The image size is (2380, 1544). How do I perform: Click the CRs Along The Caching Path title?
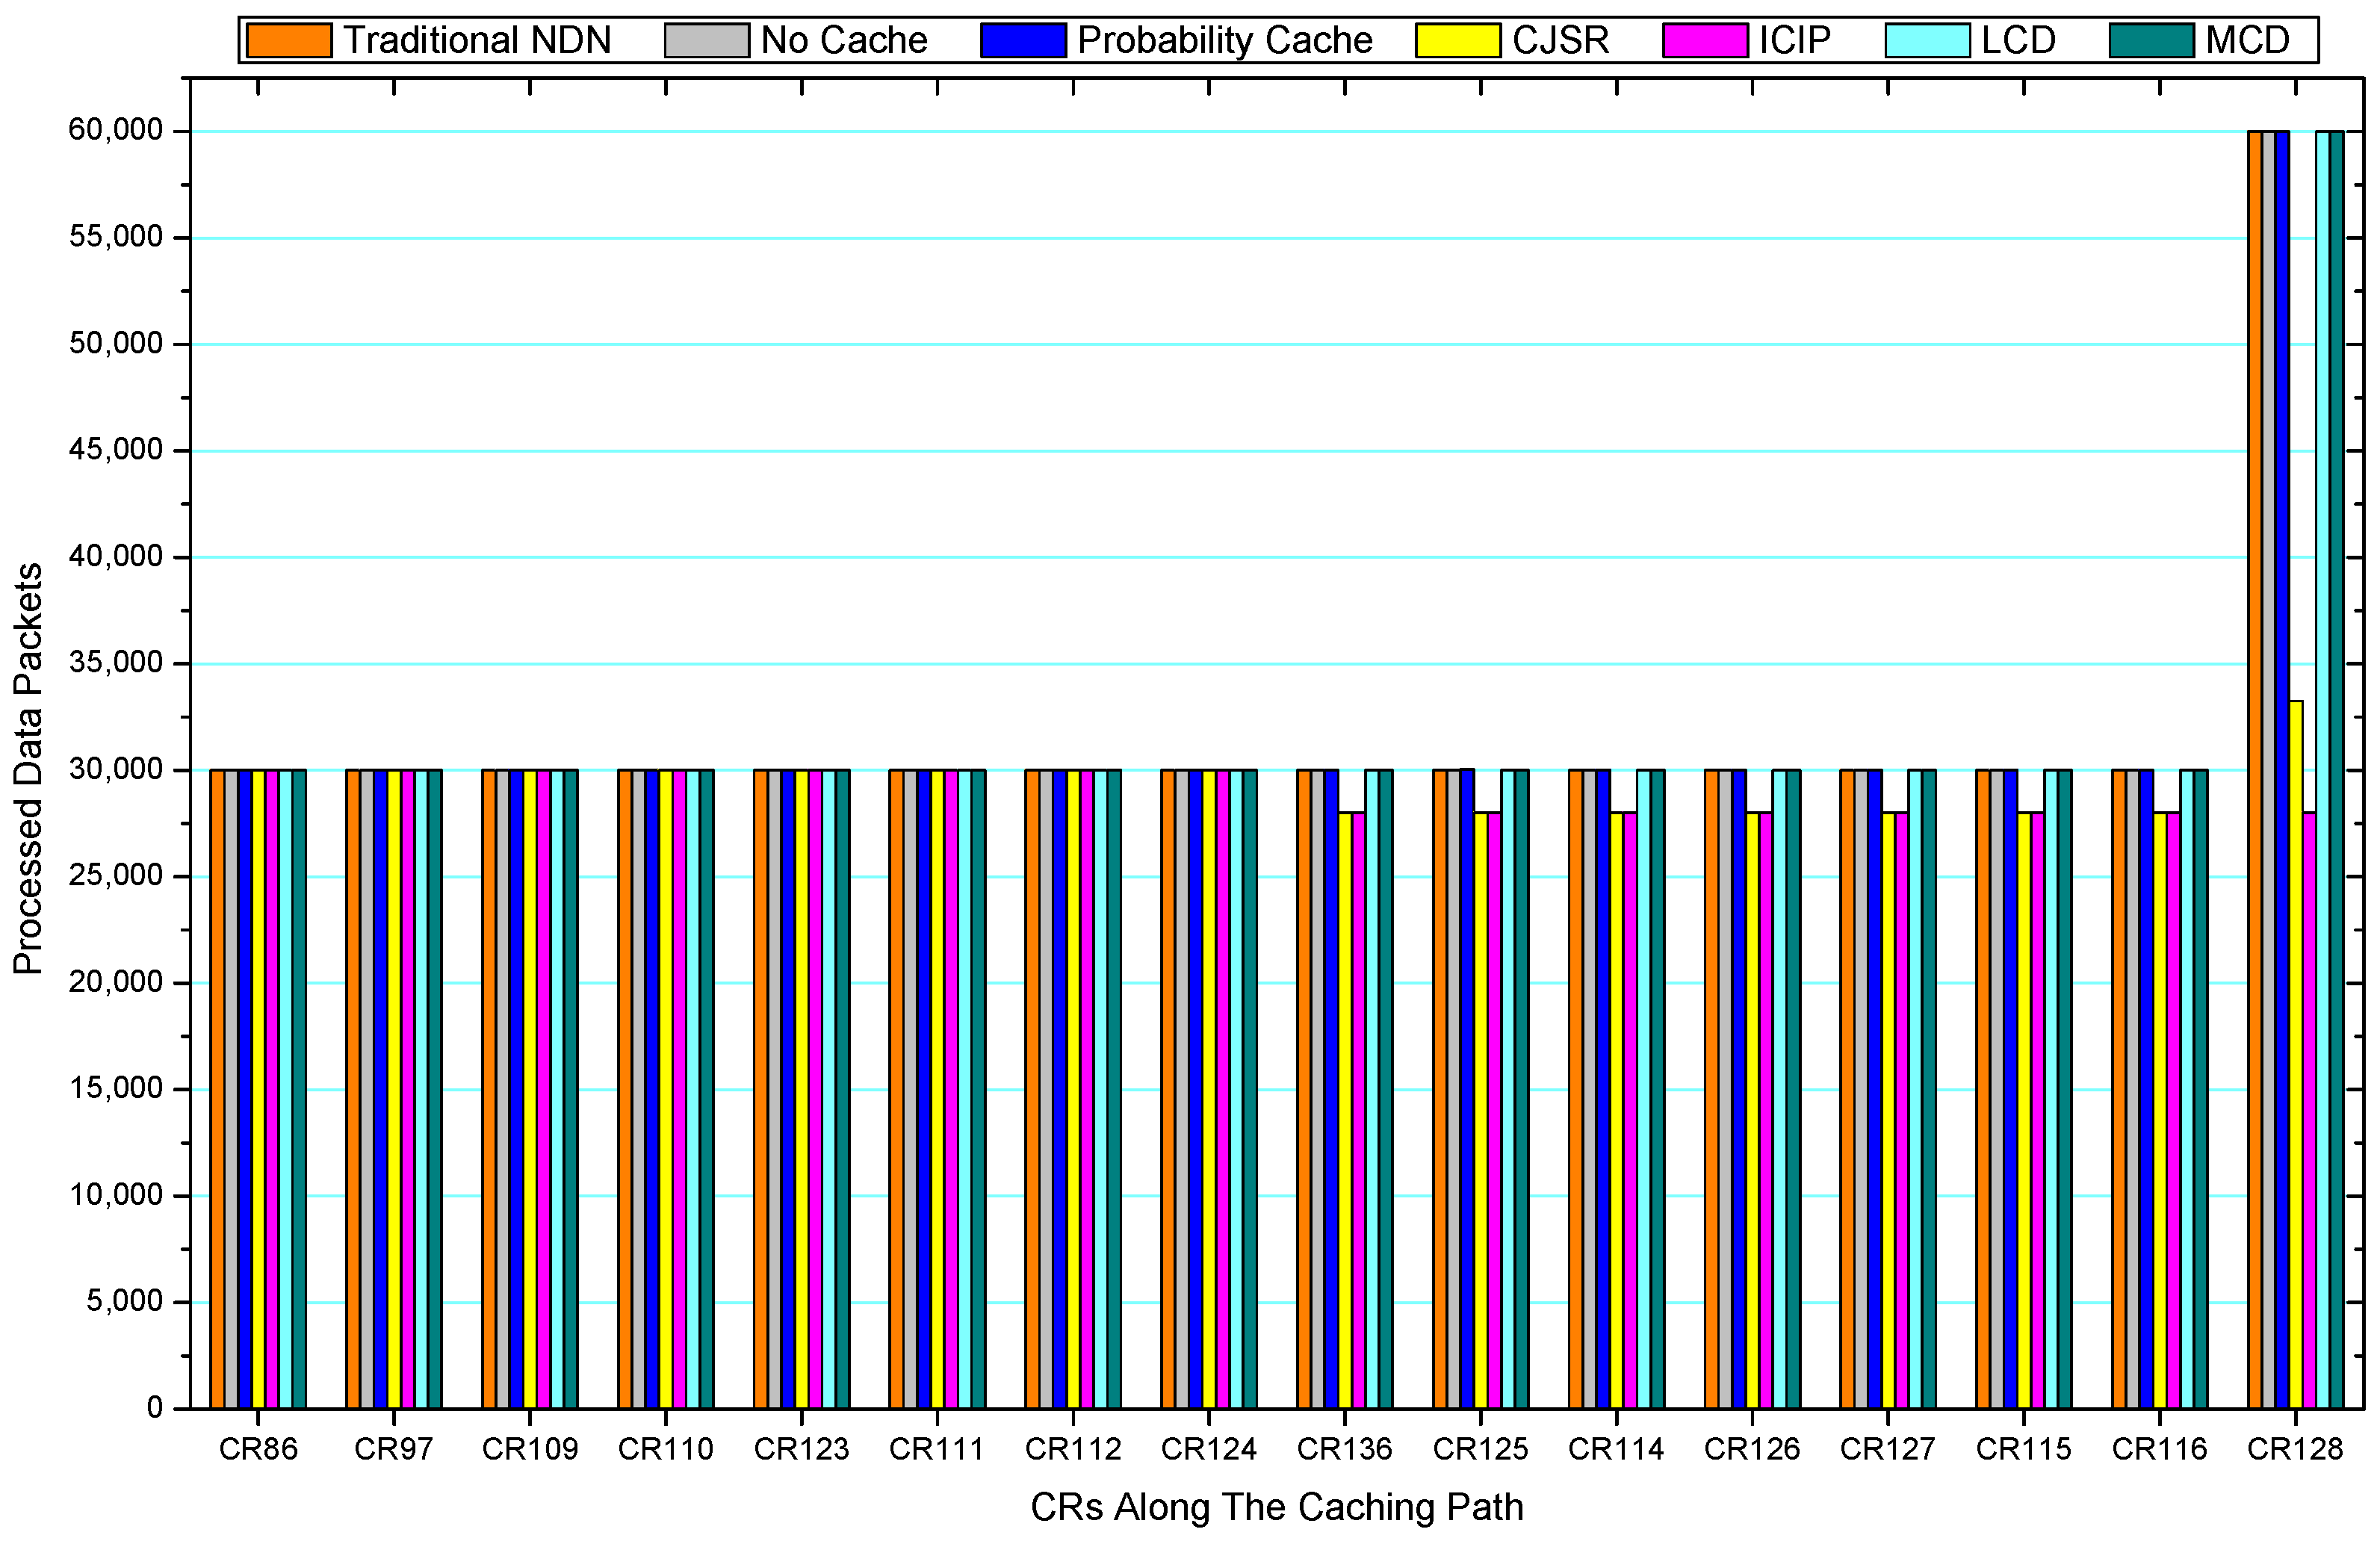click(x=1276, y=1506)
